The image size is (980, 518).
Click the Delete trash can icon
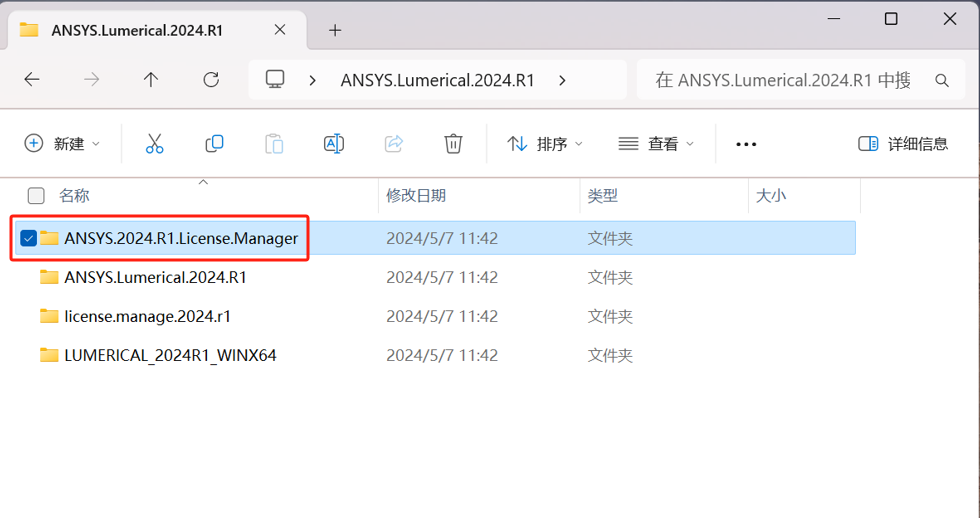[x=453, y=144]
